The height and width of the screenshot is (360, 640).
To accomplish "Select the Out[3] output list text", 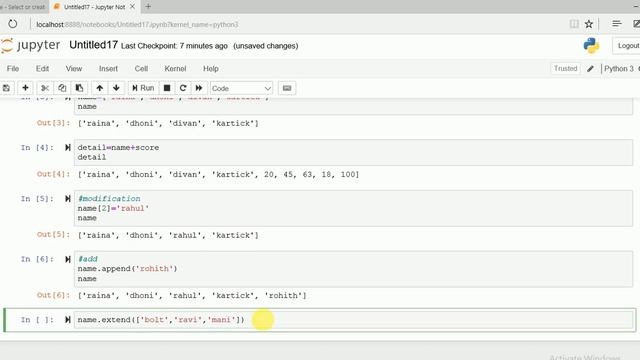I will click(x=168, y=123).
